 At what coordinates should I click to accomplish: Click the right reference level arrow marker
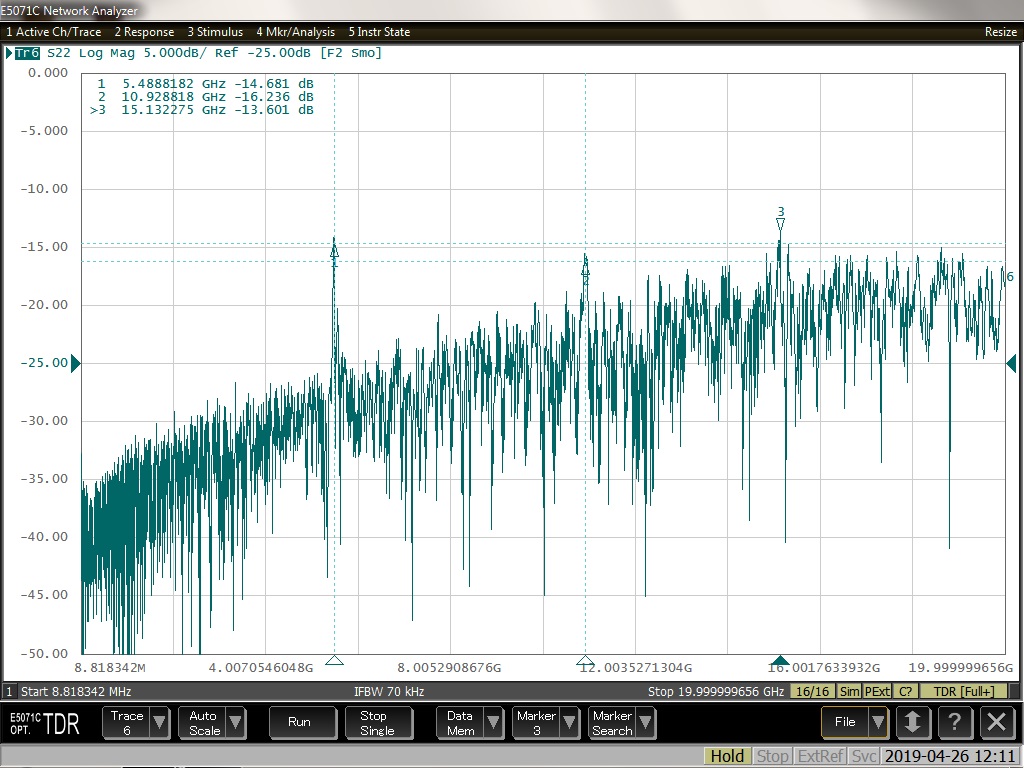click(1011, 364)
